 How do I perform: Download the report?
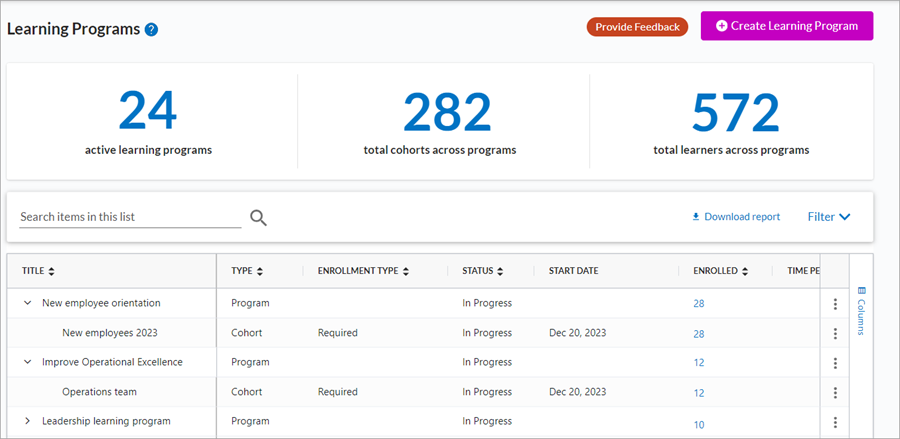(736, 216)
